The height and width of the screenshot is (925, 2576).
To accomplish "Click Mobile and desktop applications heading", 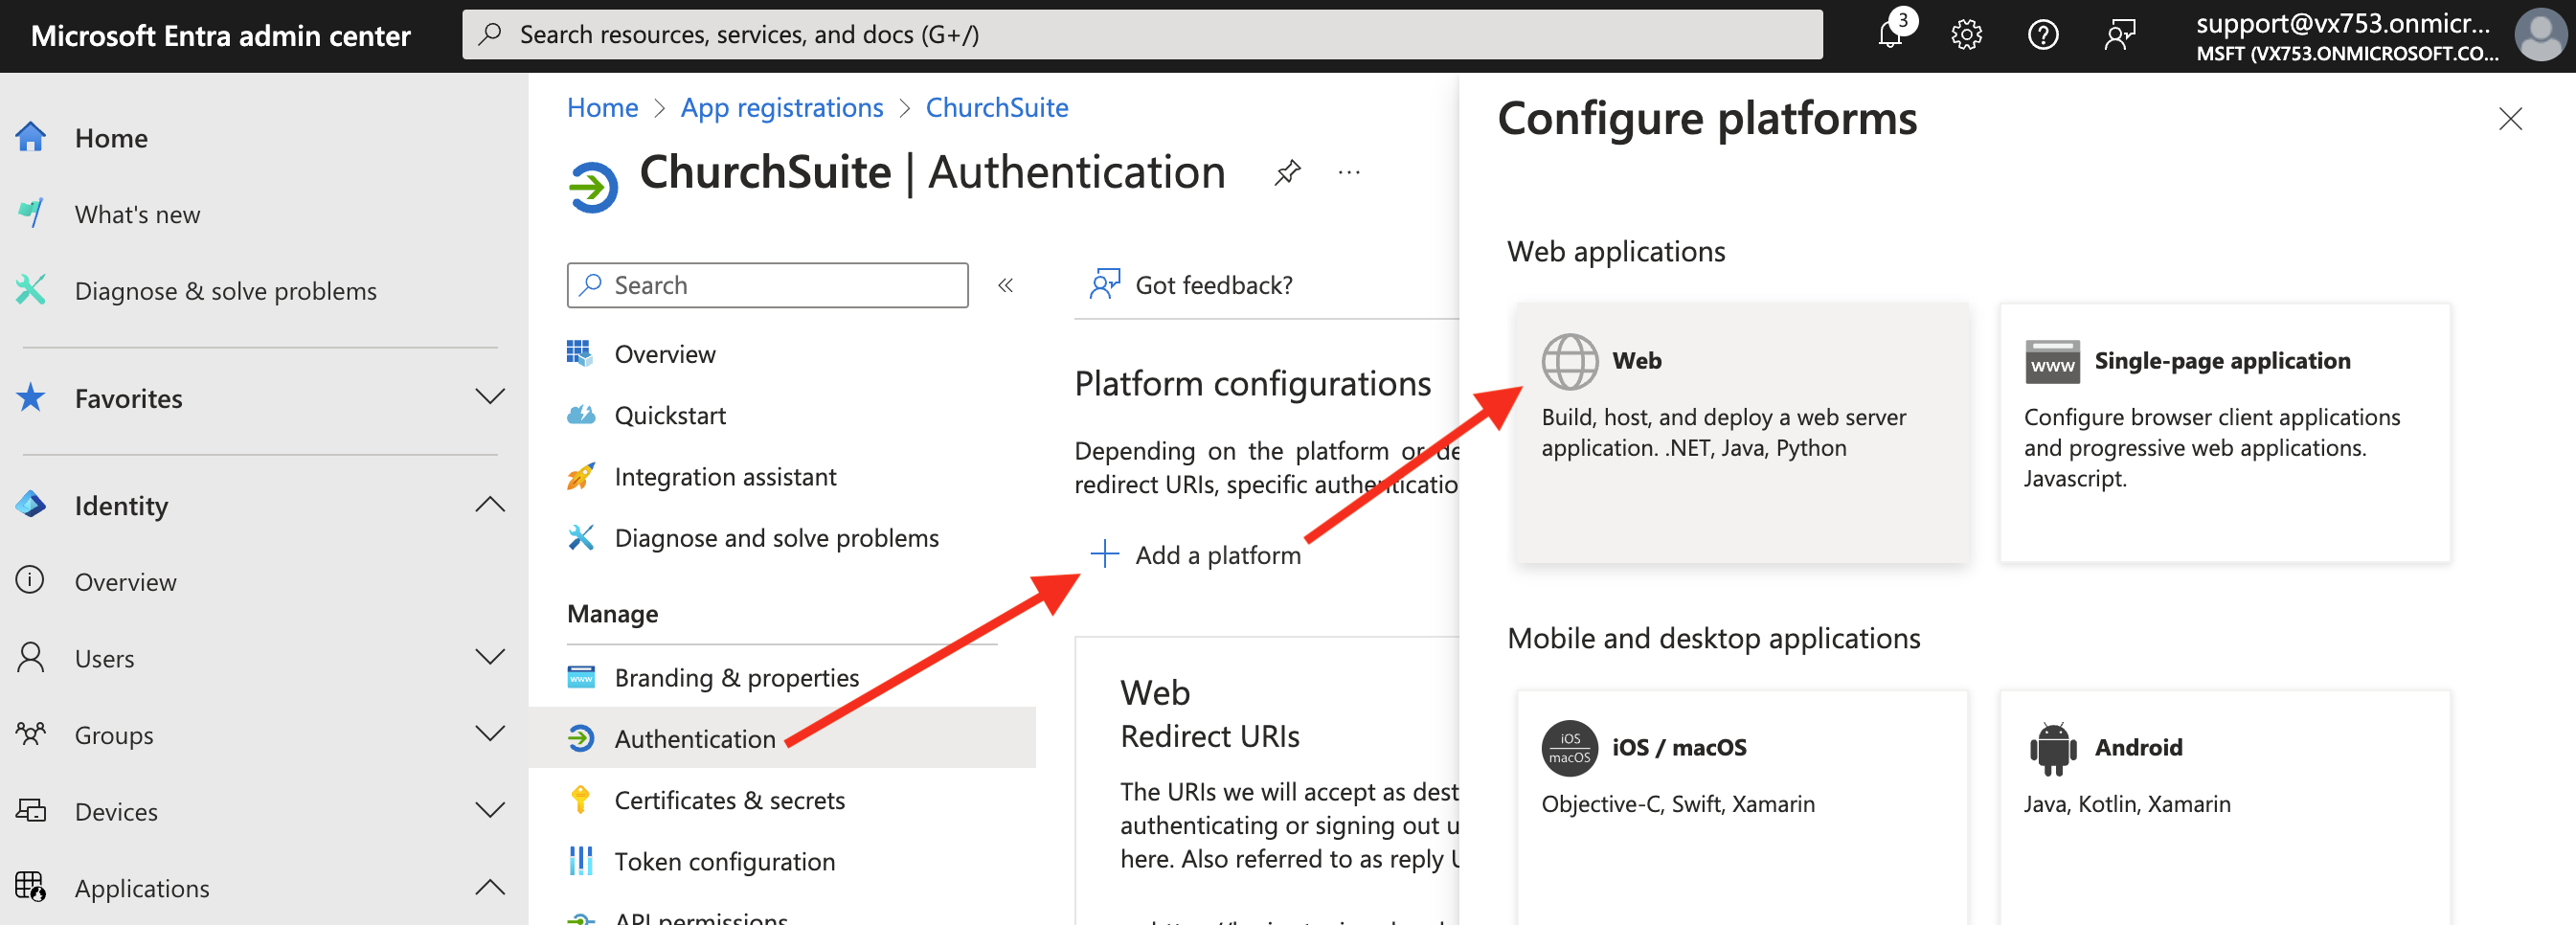I will point(1713,638).
